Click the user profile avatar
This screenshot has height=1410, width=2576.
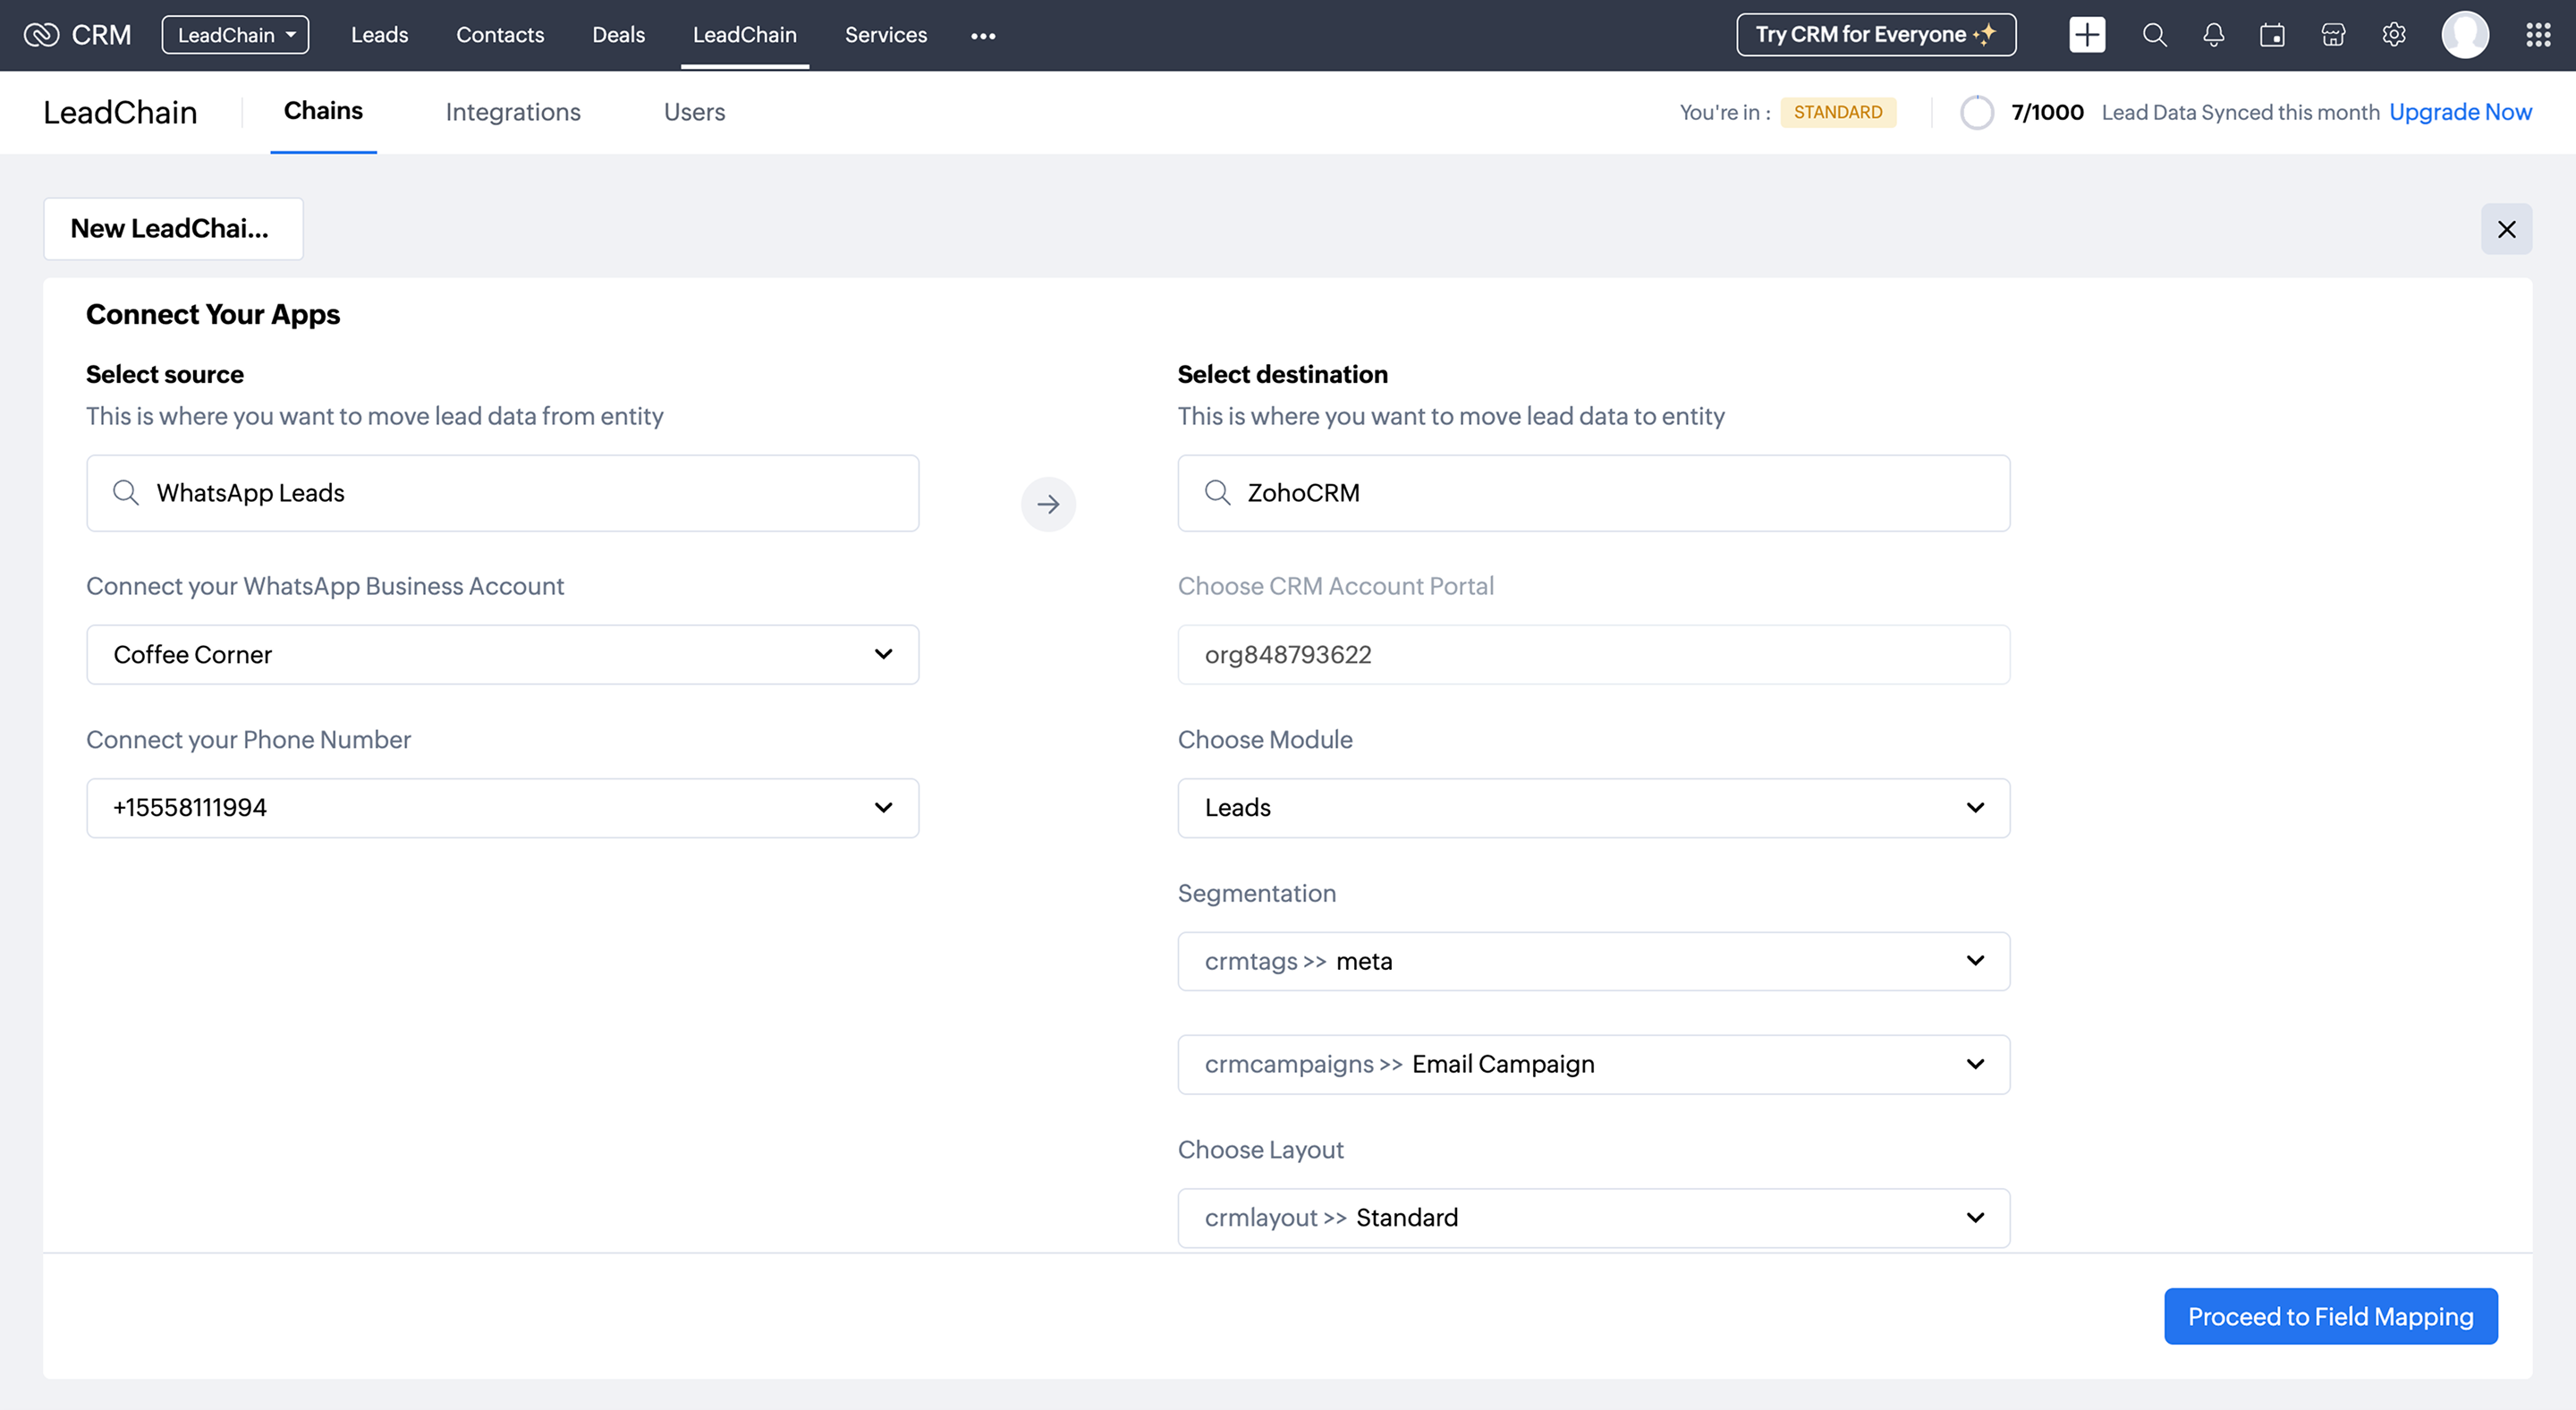[x=2464, y=35]
